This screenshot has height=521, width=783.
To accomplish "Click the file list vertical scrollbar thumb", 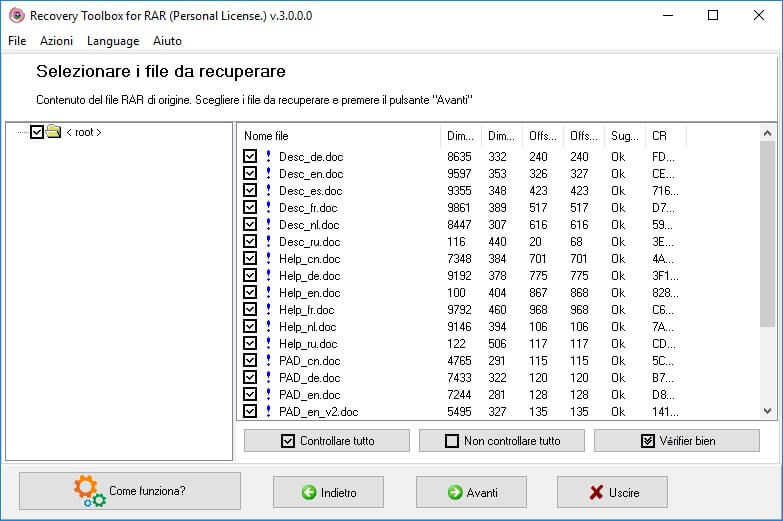I will tap(767, 235).
